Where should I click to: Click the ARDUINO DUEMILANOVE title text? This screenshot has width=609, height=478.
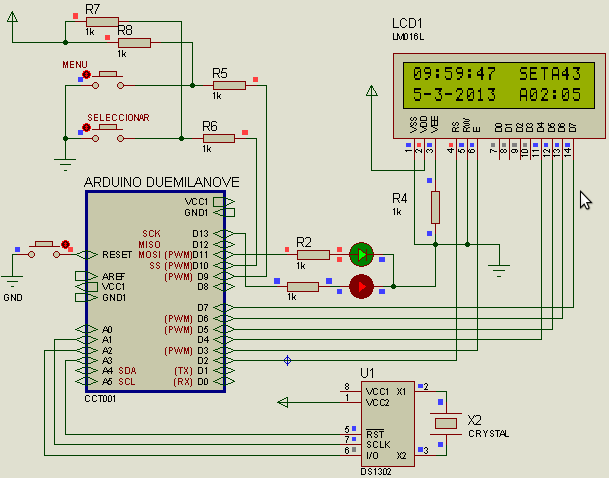162,182
